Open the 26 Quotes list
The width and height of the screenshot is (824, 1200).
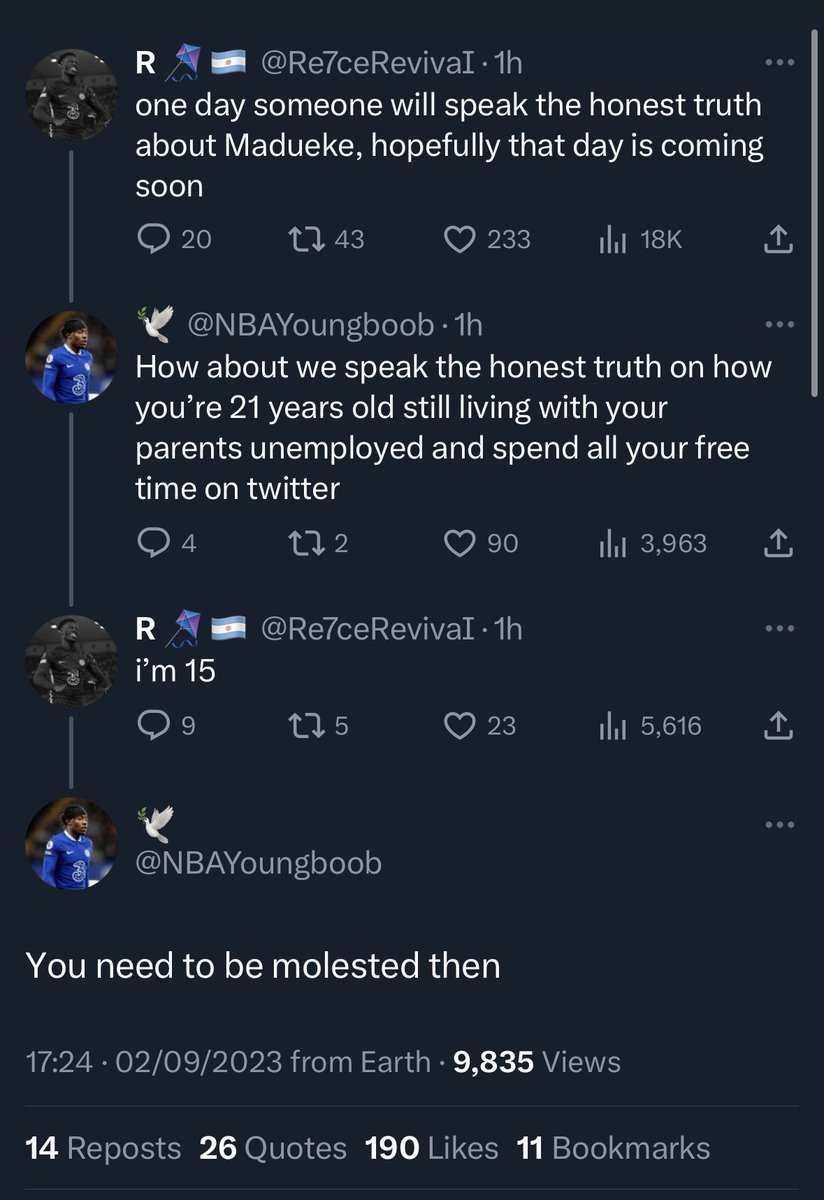point(273,1148)
